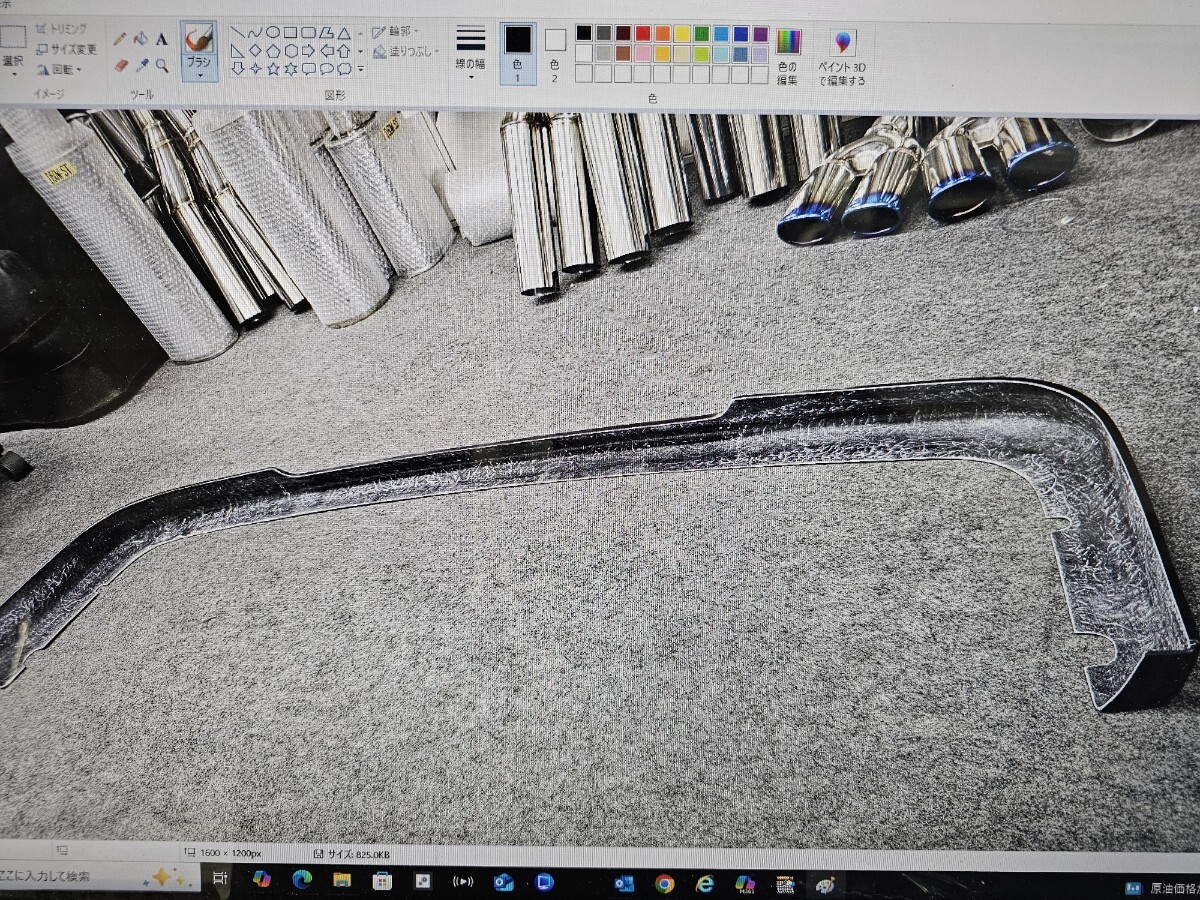The height and width of the screenshot is (900, 1200).
Task: Click the Paint app icon in taskbar
Action: click(825, 885)
